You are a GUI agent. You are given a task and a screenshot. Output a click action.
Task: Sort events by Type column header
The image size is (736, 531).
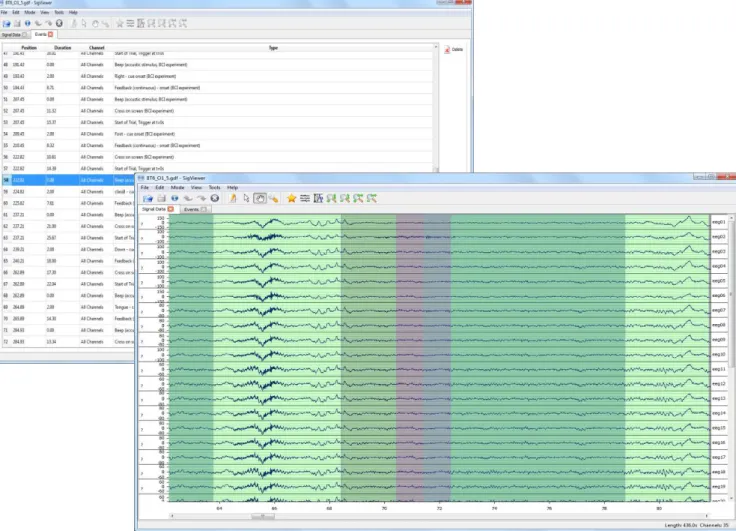273,48
